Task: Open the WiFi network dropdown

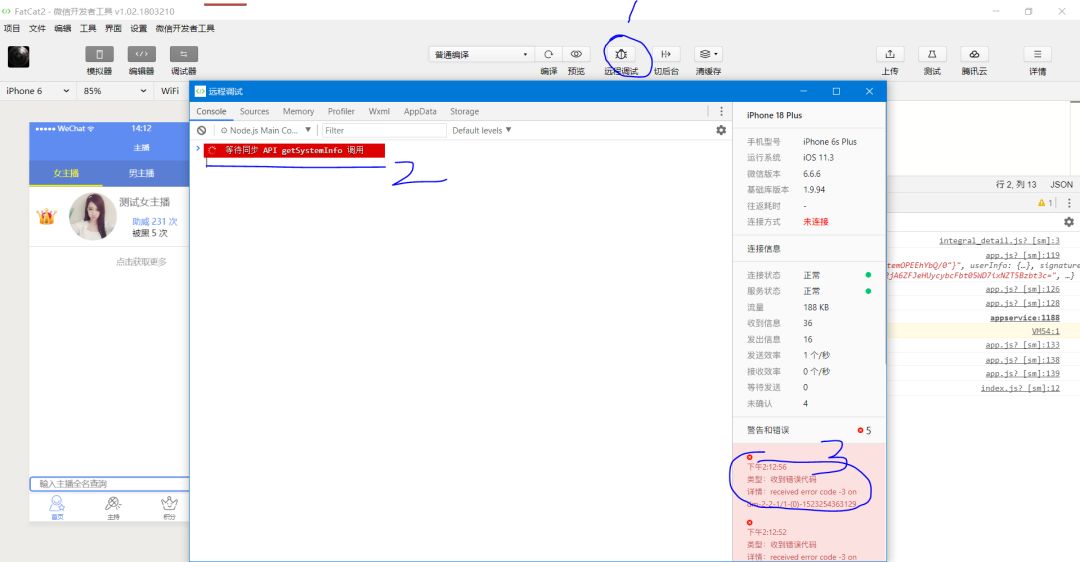Action: point(172,91)
